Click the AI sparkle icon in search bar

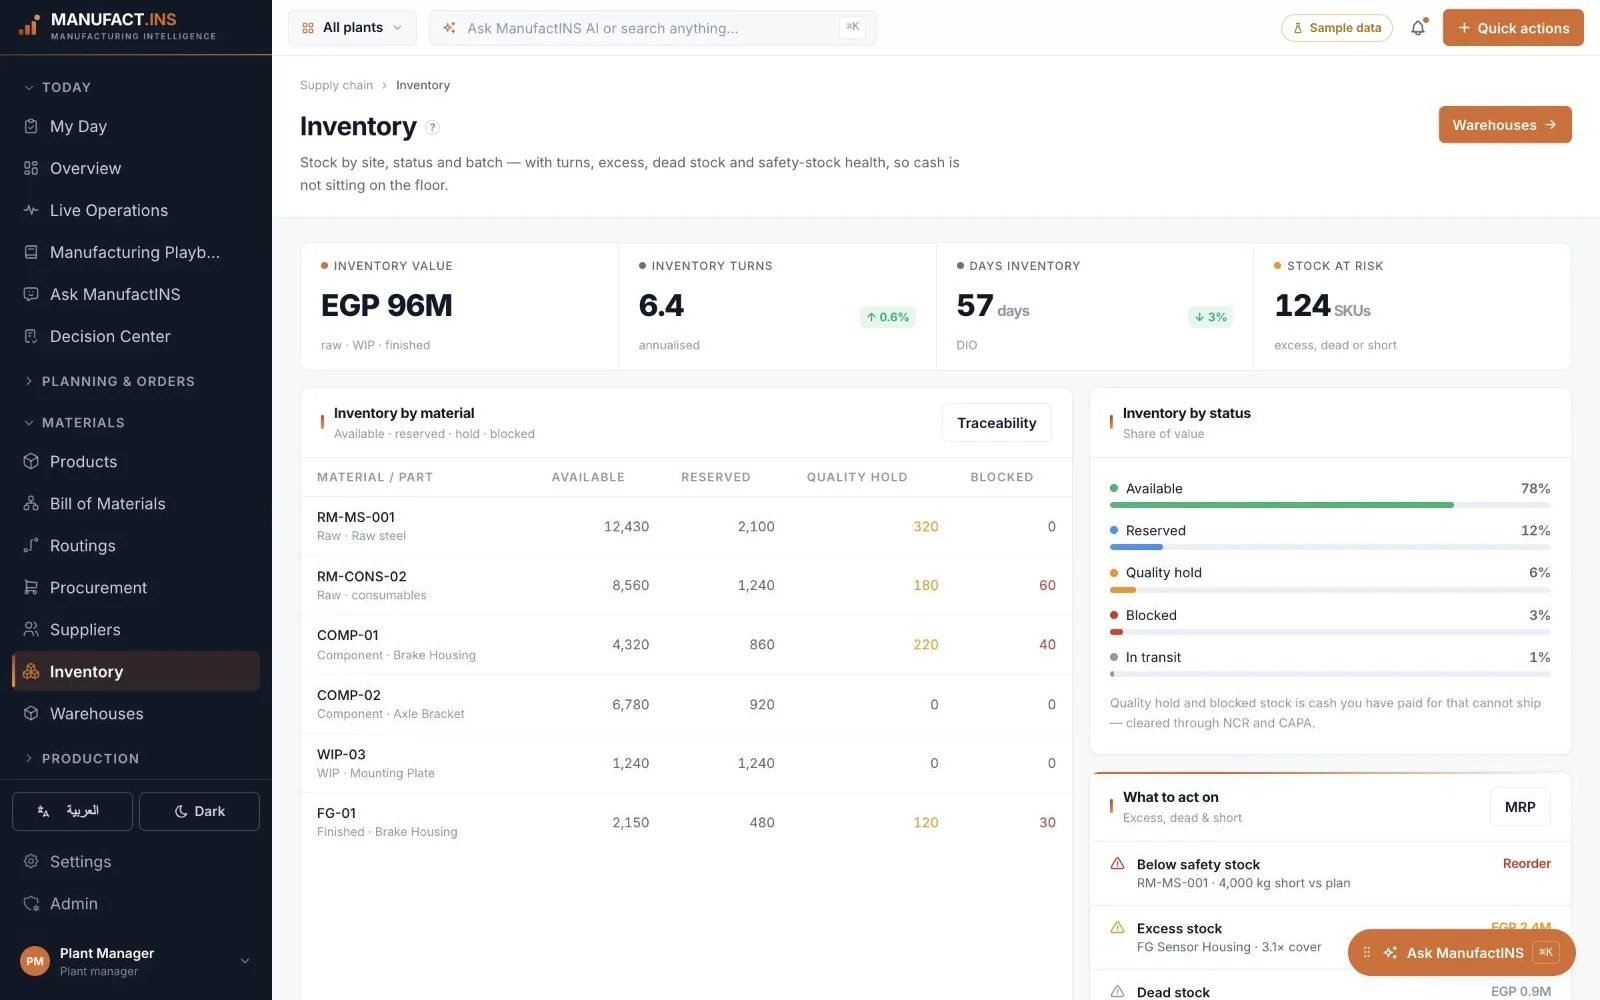(450, 28)
